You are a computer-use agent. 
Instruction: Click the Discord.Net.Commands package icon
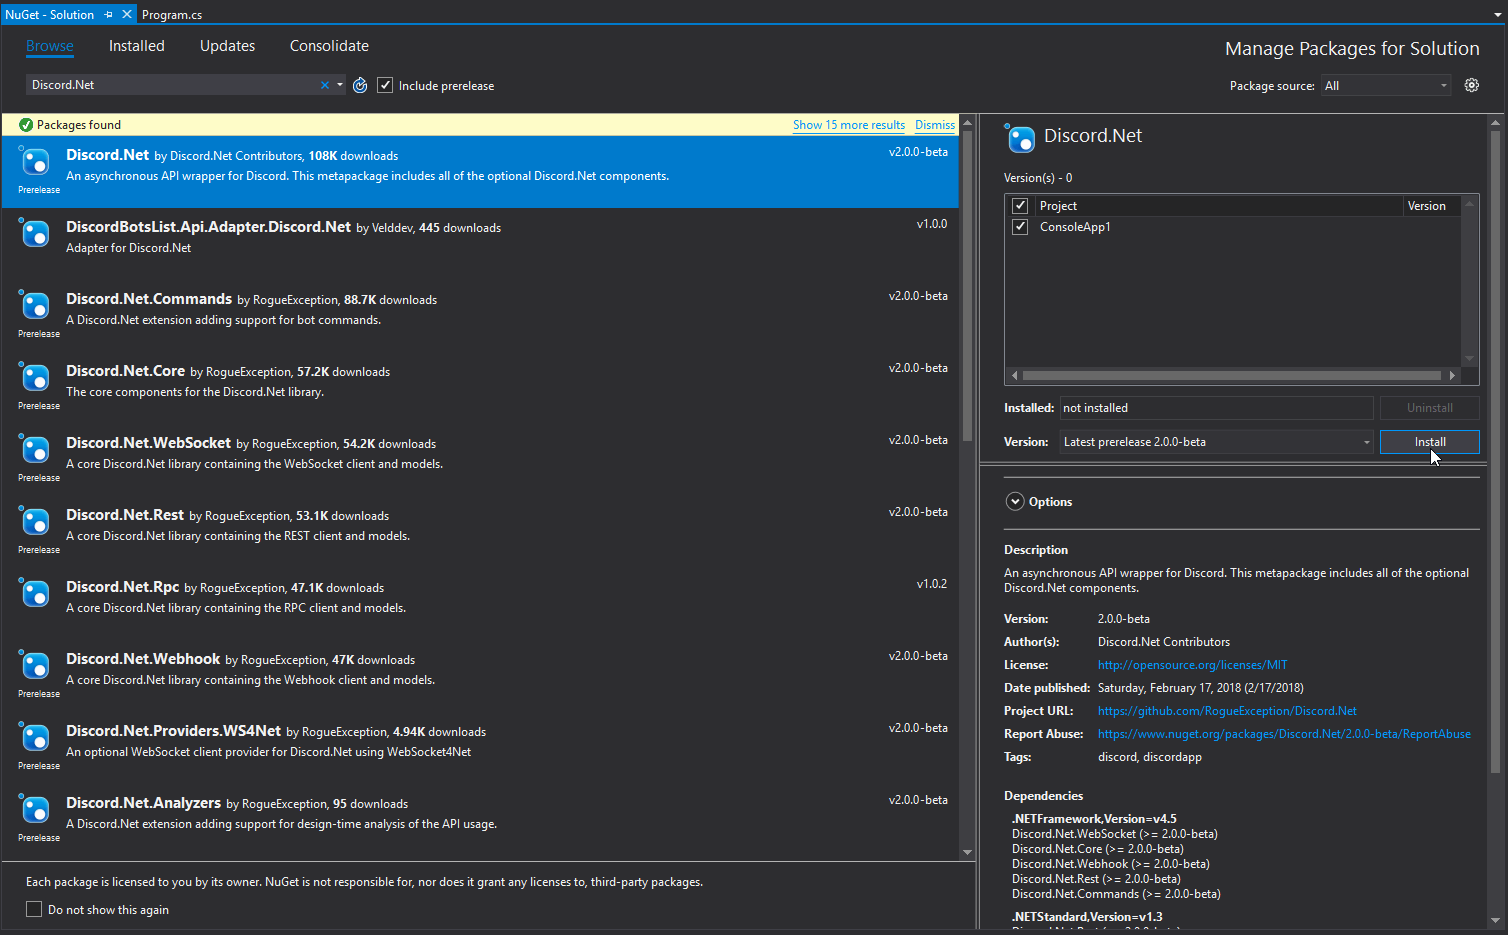click(36, 306)
